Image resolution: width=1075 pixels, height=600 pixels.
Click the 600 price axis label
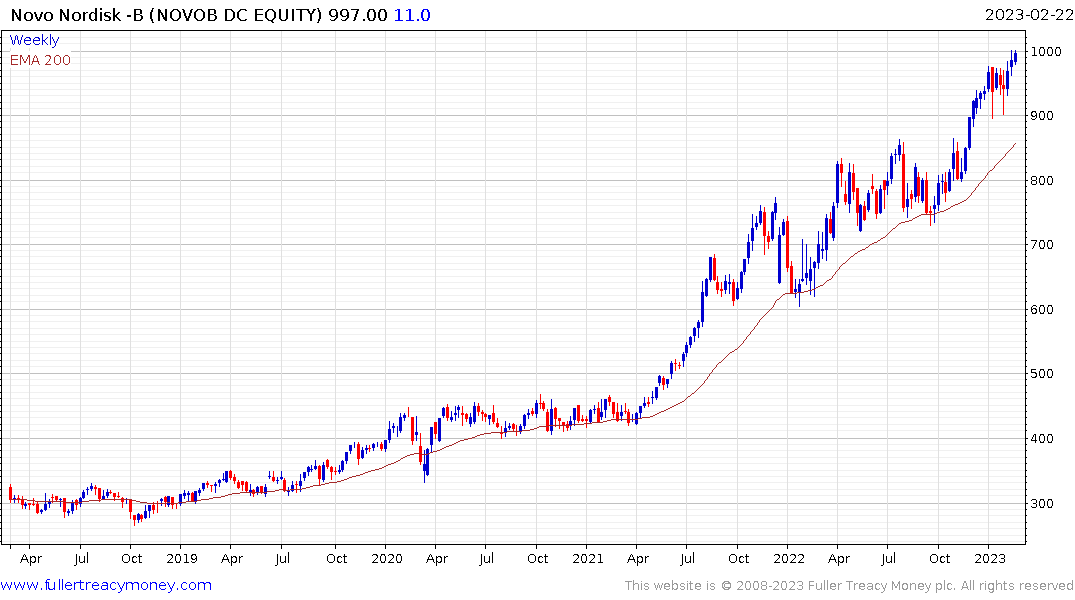1042,309
